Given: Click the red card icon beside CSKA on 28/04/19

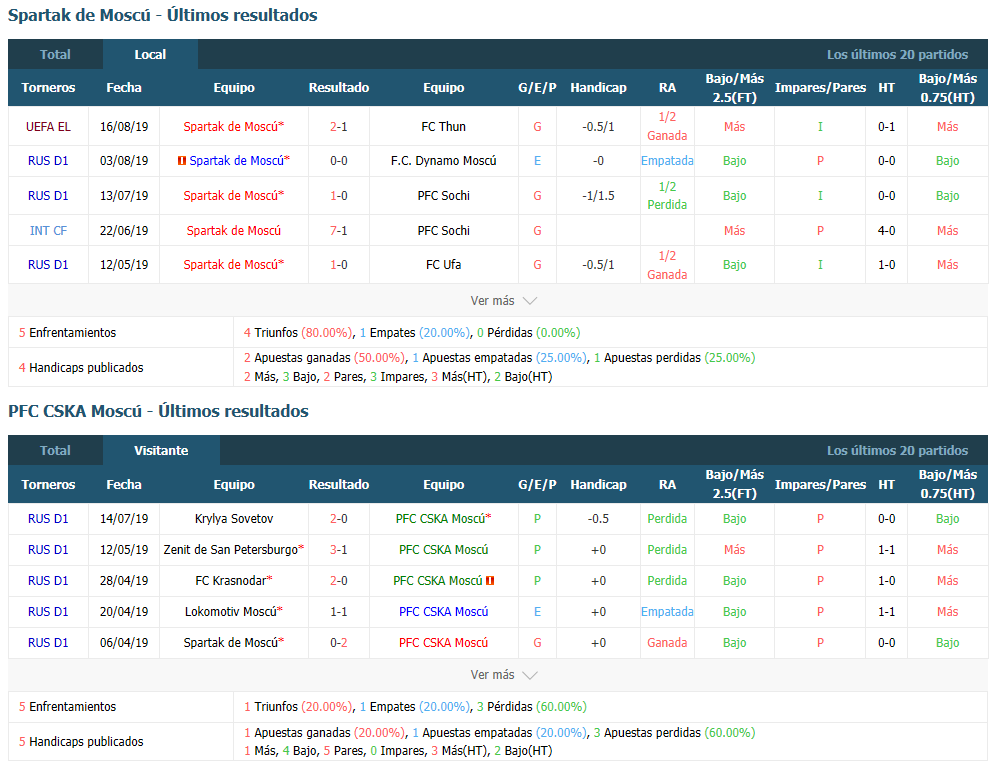Looking at the screenshot, I should [x=490, y=581].
